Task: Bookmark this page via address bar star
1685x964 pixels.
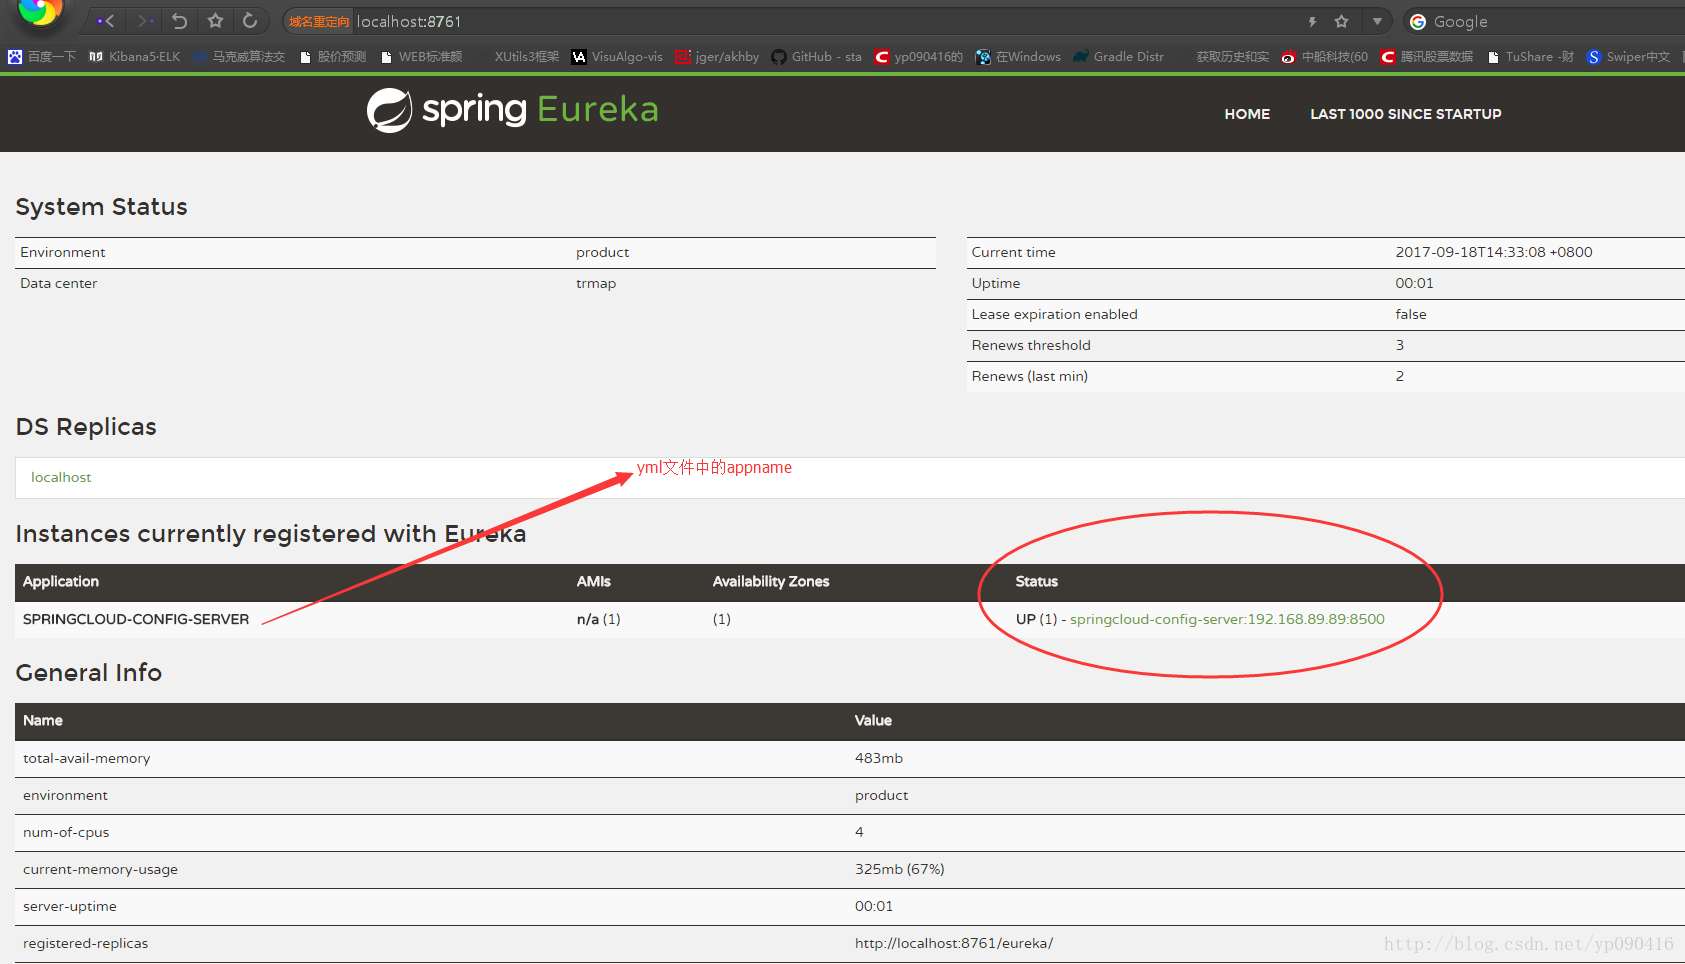Action: [1342, 21]
